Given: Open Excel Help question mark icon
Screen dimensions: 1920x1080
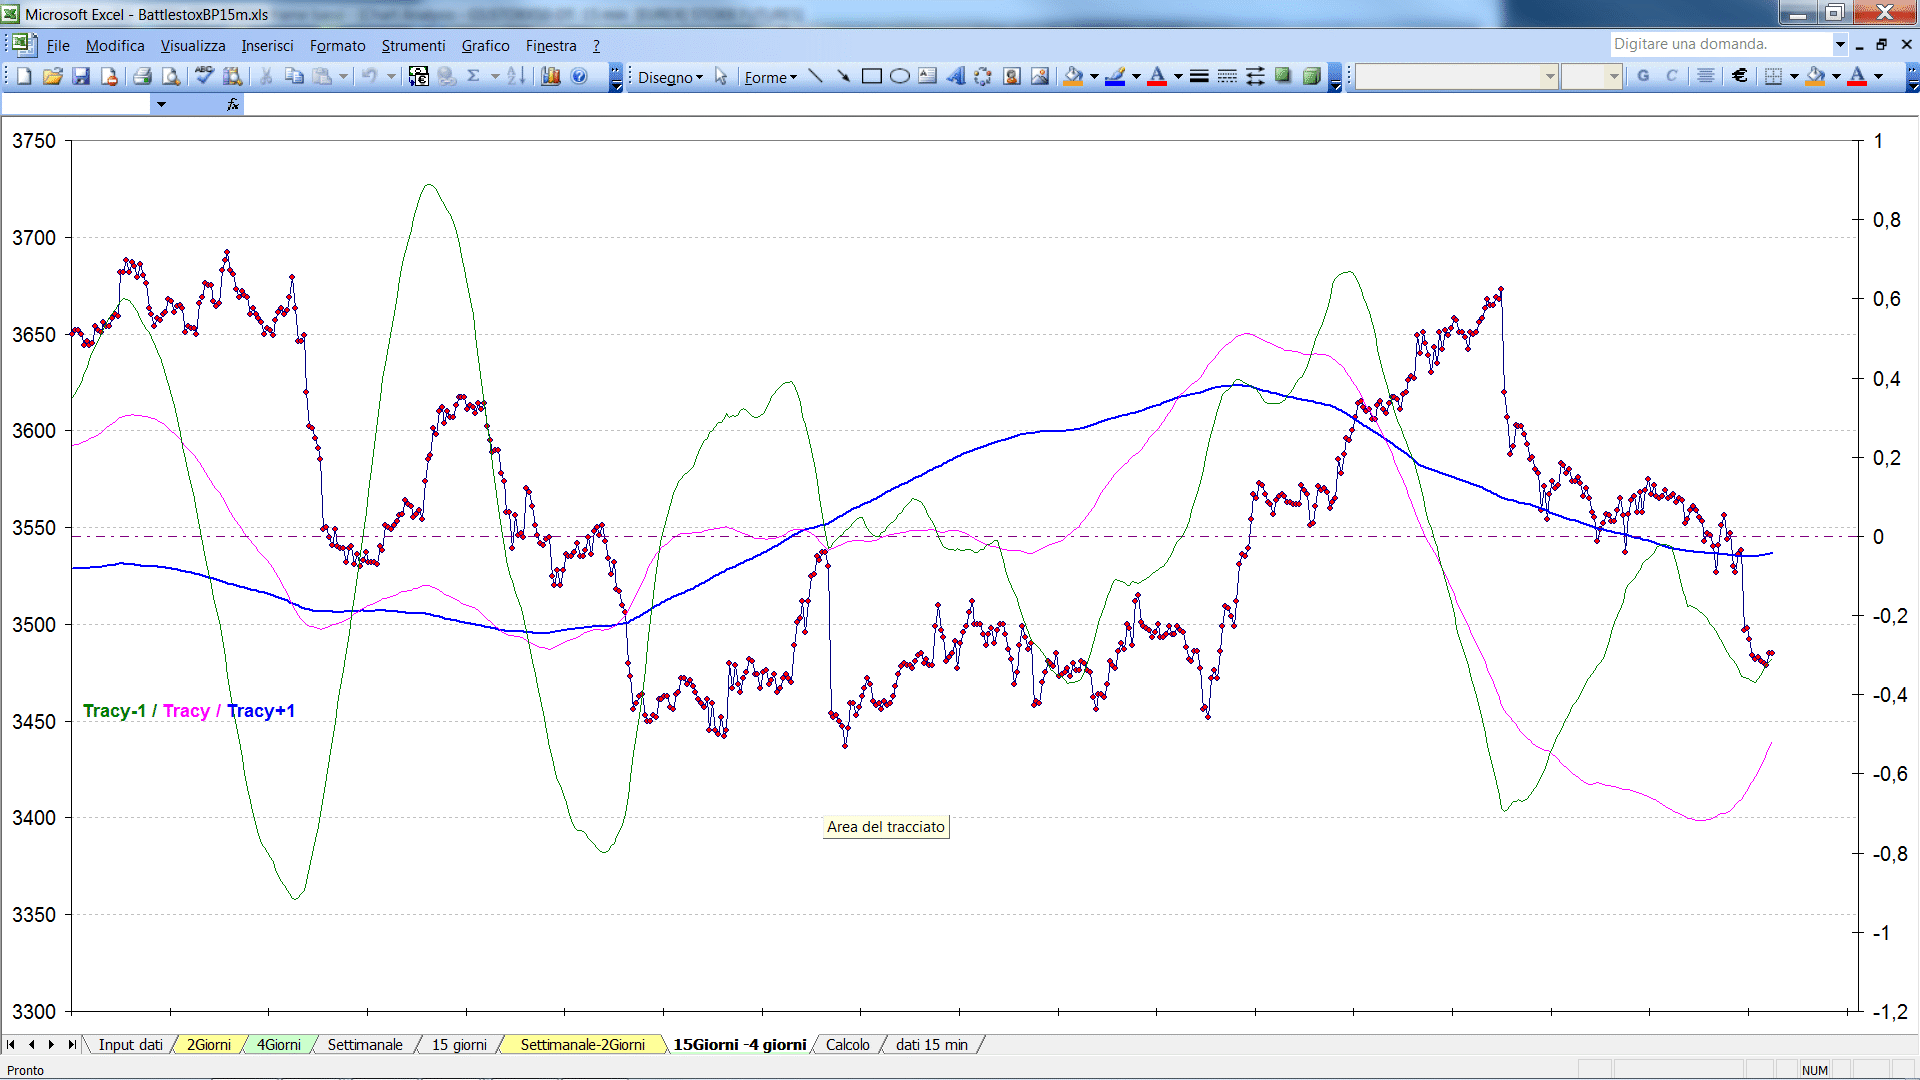Looking at the screenshot, I should pyautogui.click(x=579, y=76).
